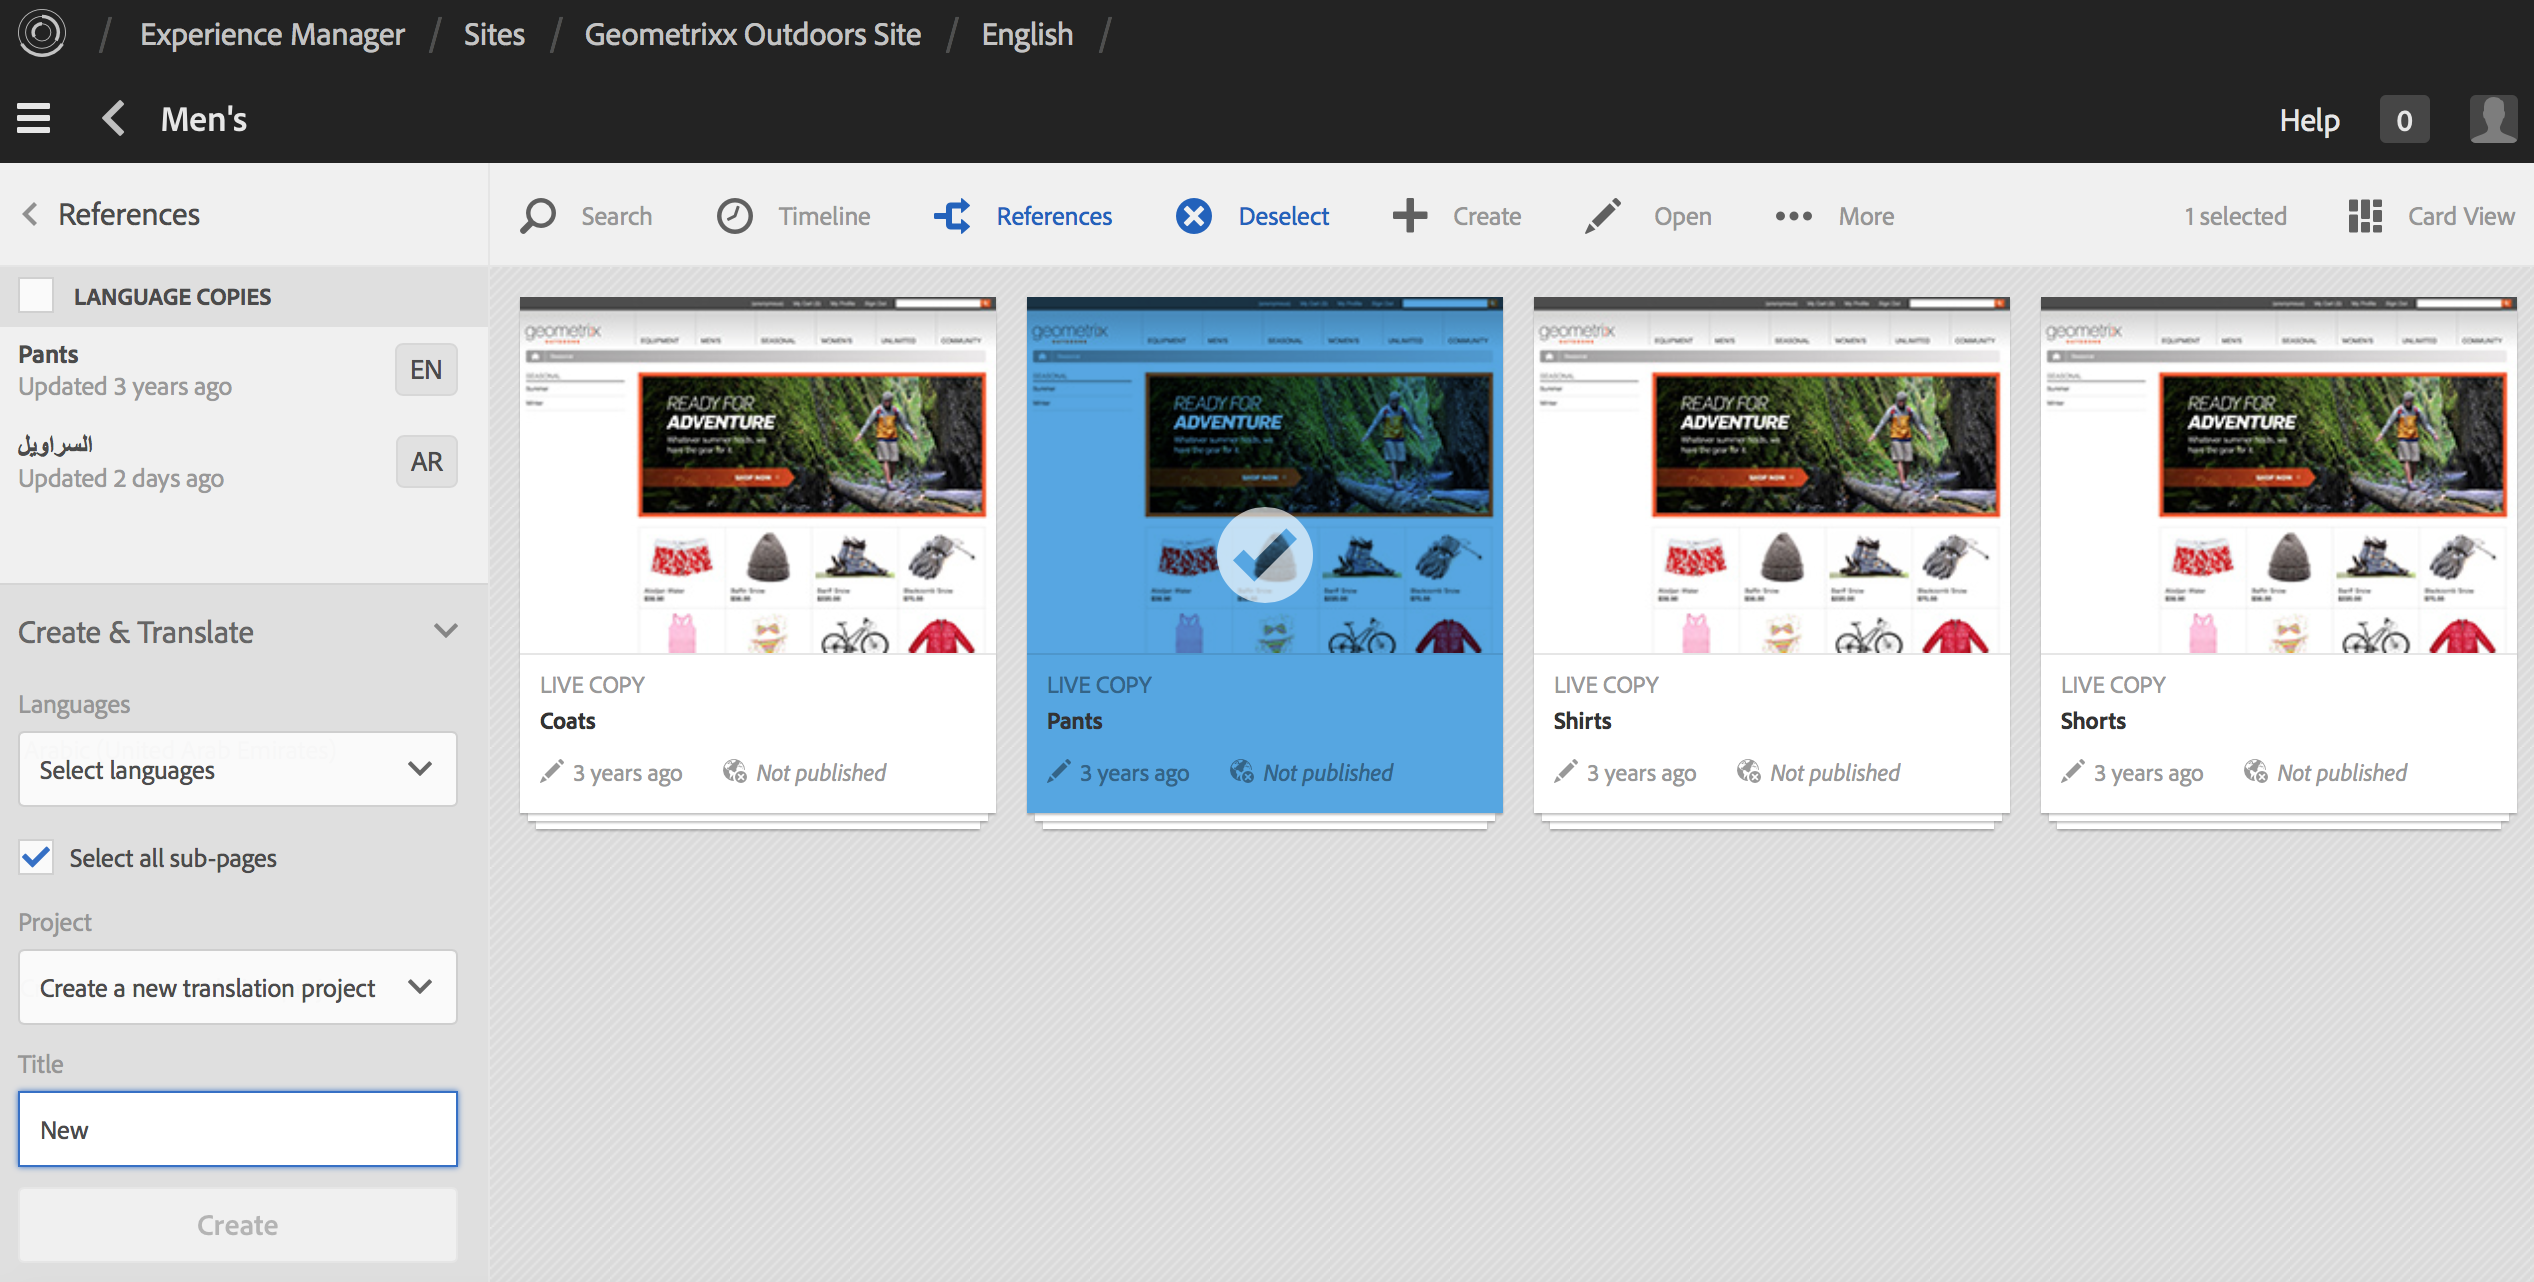Open the user profile avatar
Screen dimensions: 2534x1282
click(x=2493, y=121)
